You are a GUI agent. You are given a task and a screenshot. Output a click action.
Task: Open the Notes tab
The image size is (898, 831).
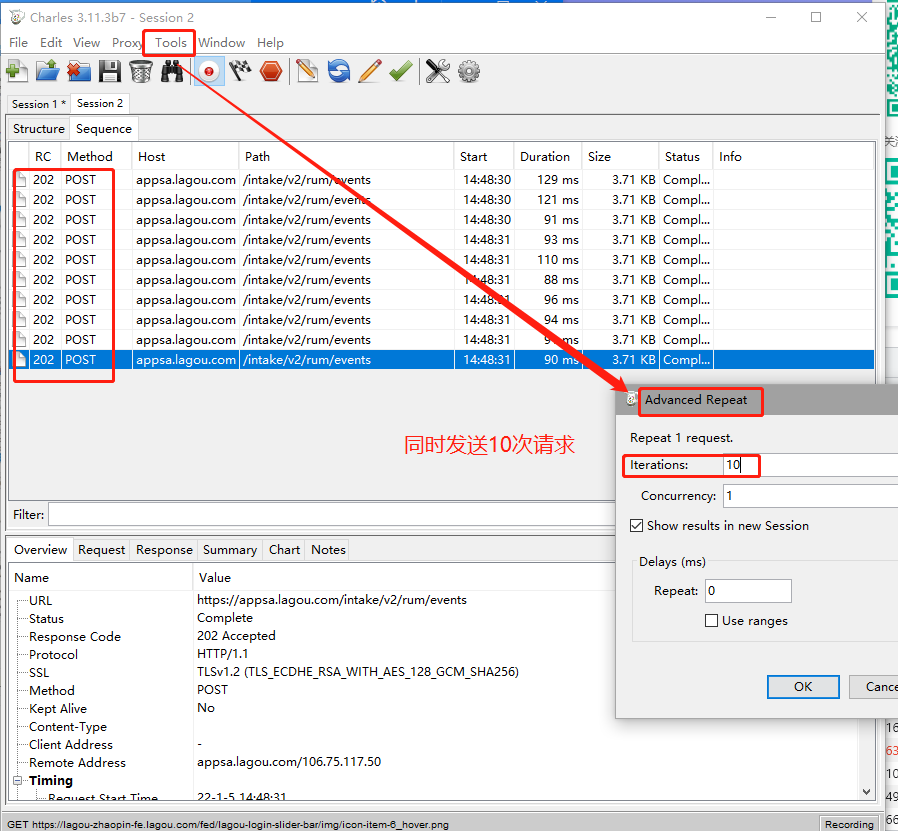328,550
